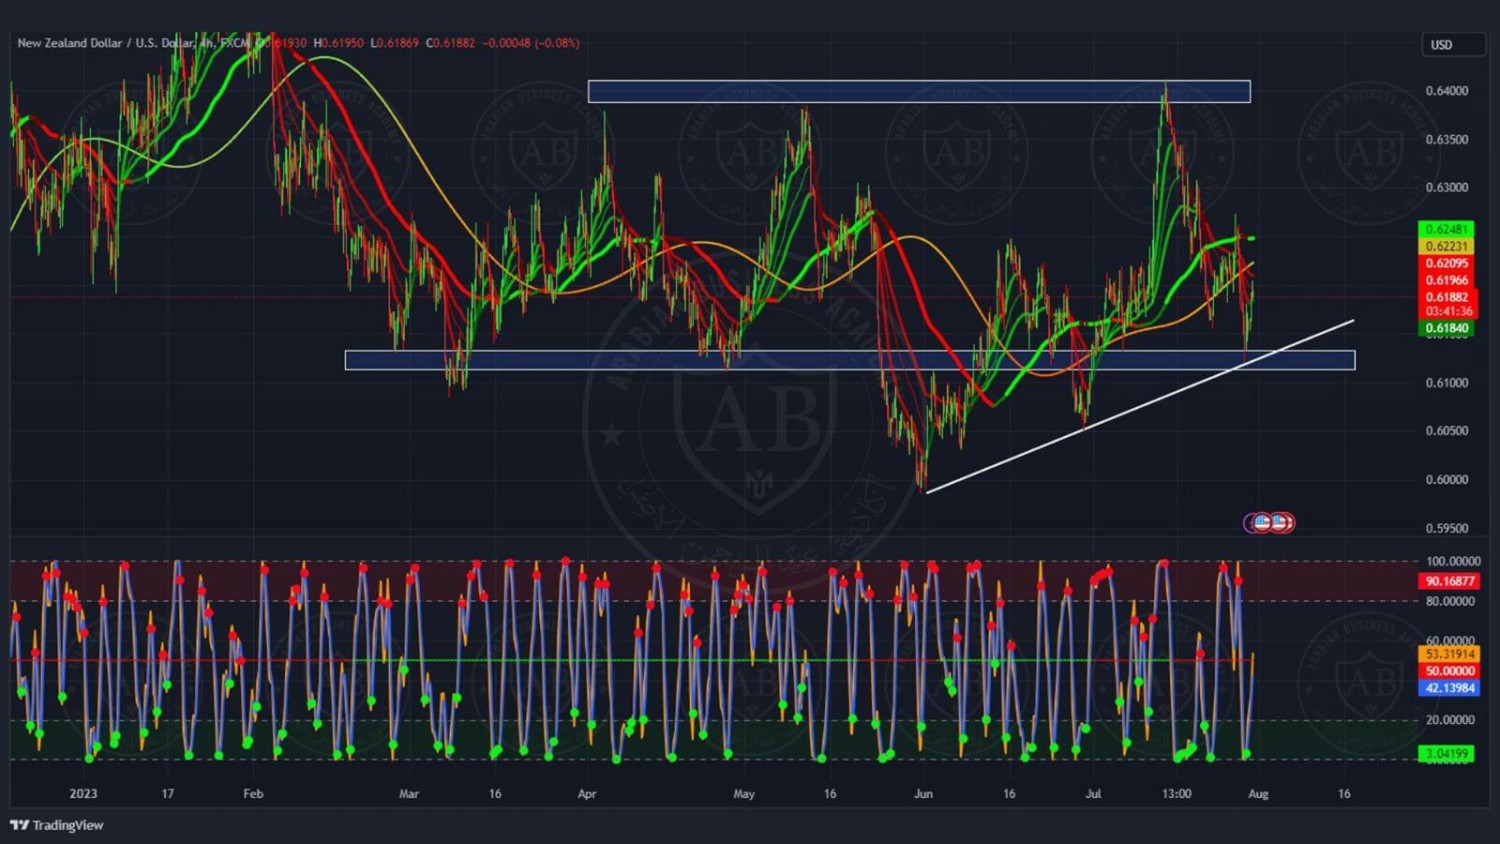Select the upper resistance zone rectangle

918,92
